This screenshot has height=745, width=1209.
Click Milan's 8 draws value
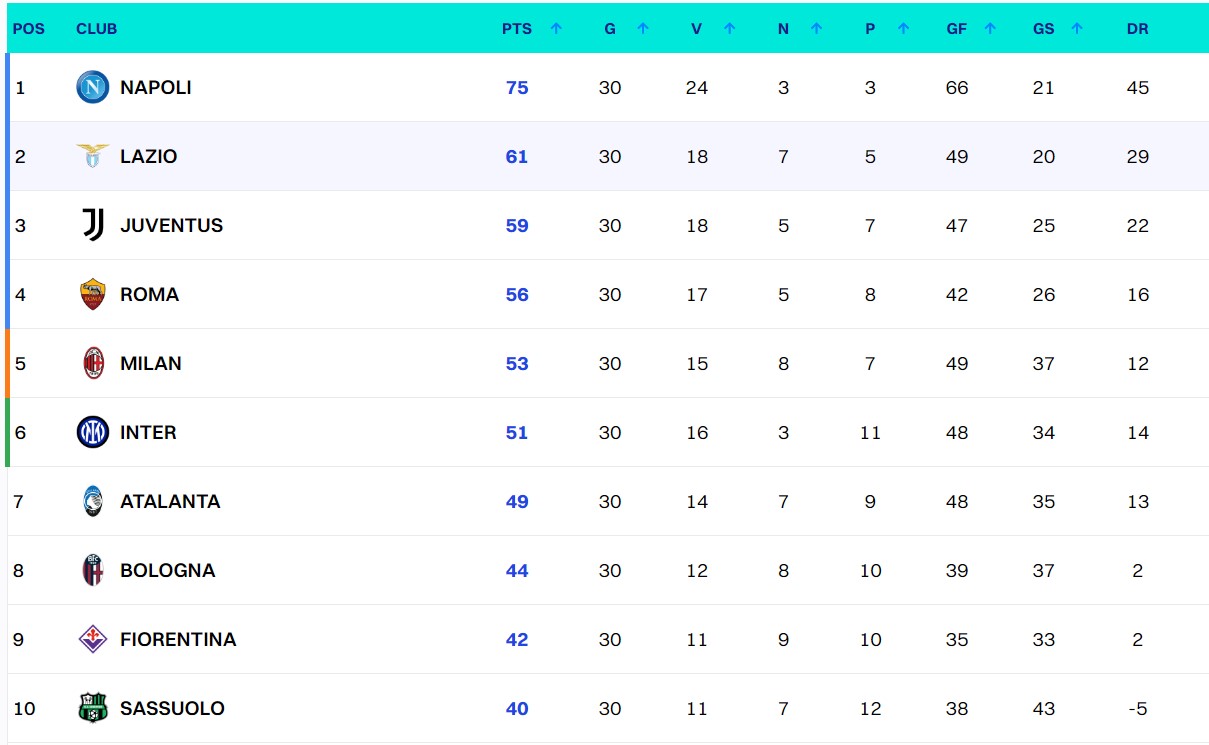(x=783, y=363)
